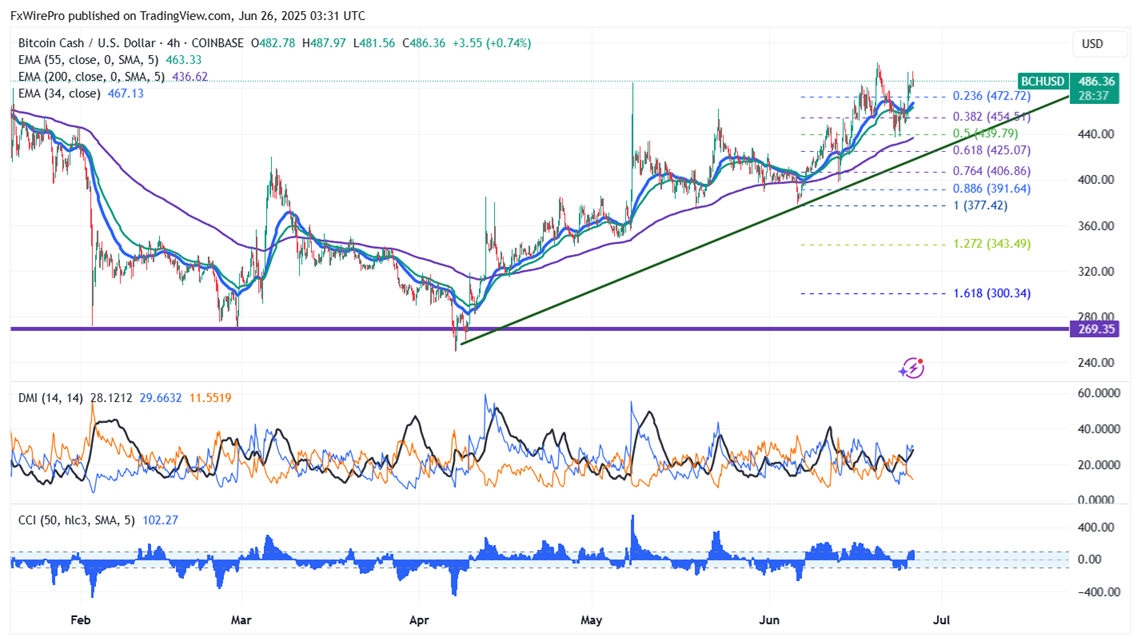Screen dimensions: 1138x641
Task: Click the 0.618 (425.07) Fibonacci level label
Action: point(991,150)
